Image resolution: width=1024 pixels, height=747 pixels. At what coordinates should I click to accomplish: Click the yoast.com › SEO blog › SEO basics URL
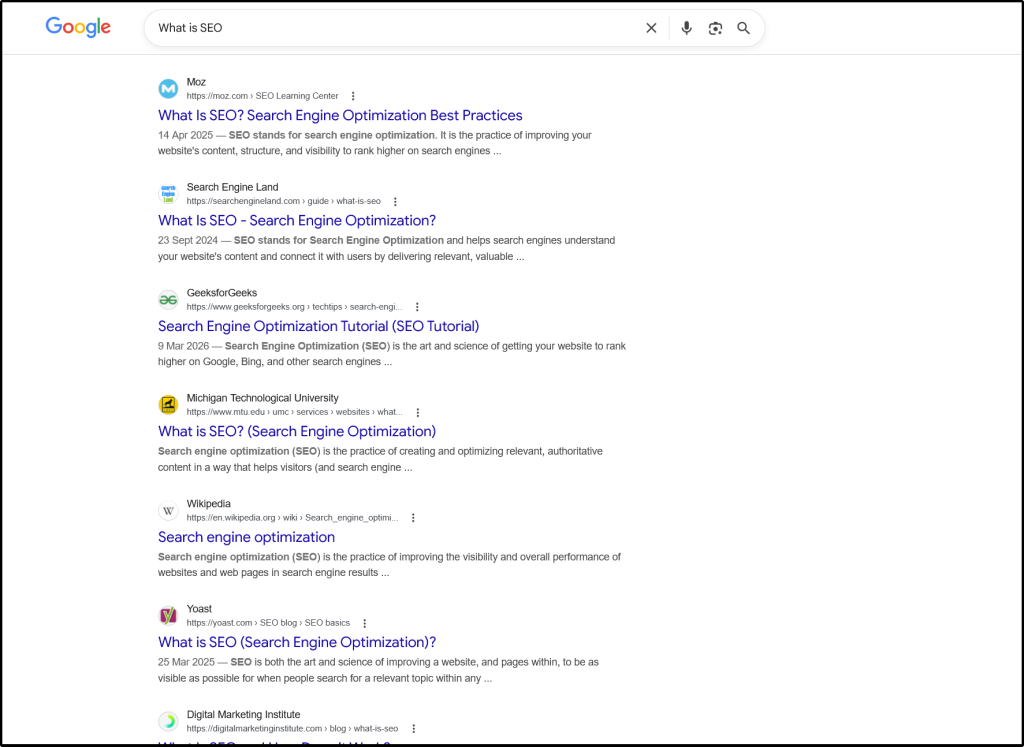268,623
